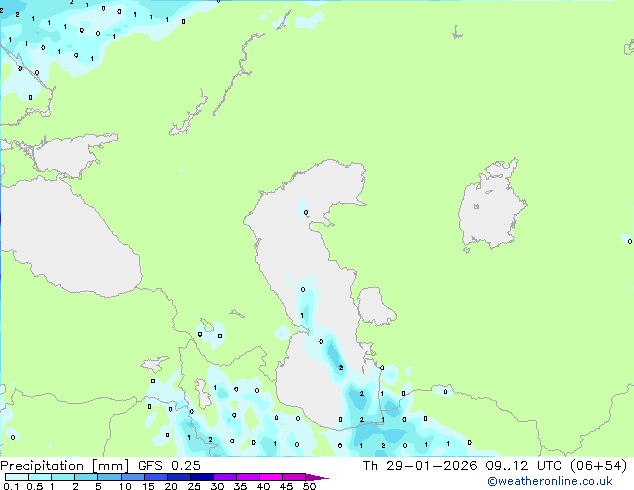Pick the 2–5 mm legend swatch
This screenshot has width=634, height=490.
pyautogui.click(x=86, y=477)
